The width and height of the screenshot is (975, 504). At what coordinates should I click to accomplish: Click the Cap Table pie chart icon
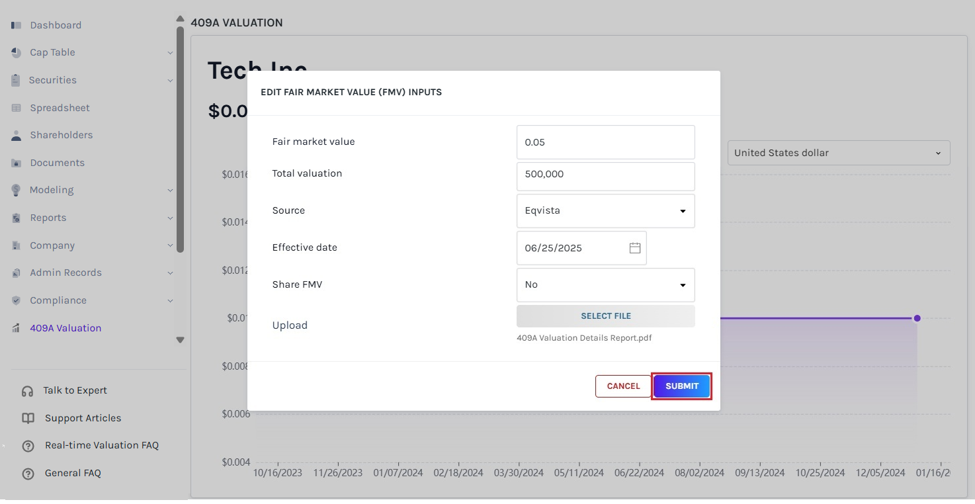tap(16, 53)
